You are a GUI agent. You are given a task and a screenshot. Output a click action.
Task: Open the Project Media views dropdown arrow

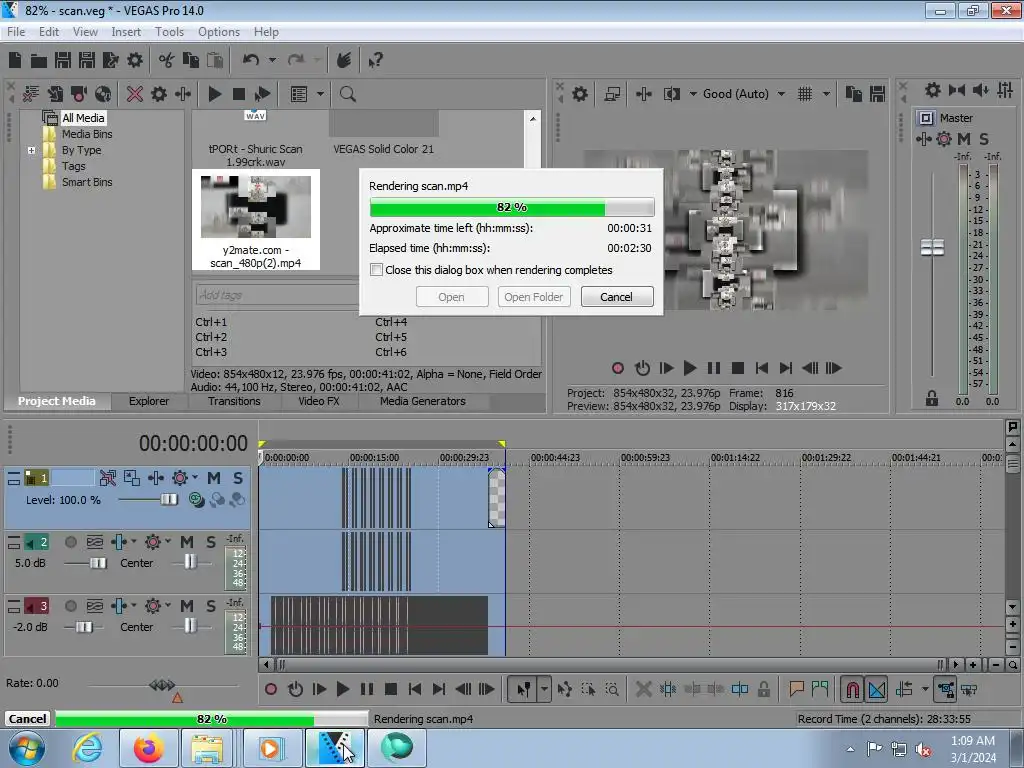click(x=320, y=94)
